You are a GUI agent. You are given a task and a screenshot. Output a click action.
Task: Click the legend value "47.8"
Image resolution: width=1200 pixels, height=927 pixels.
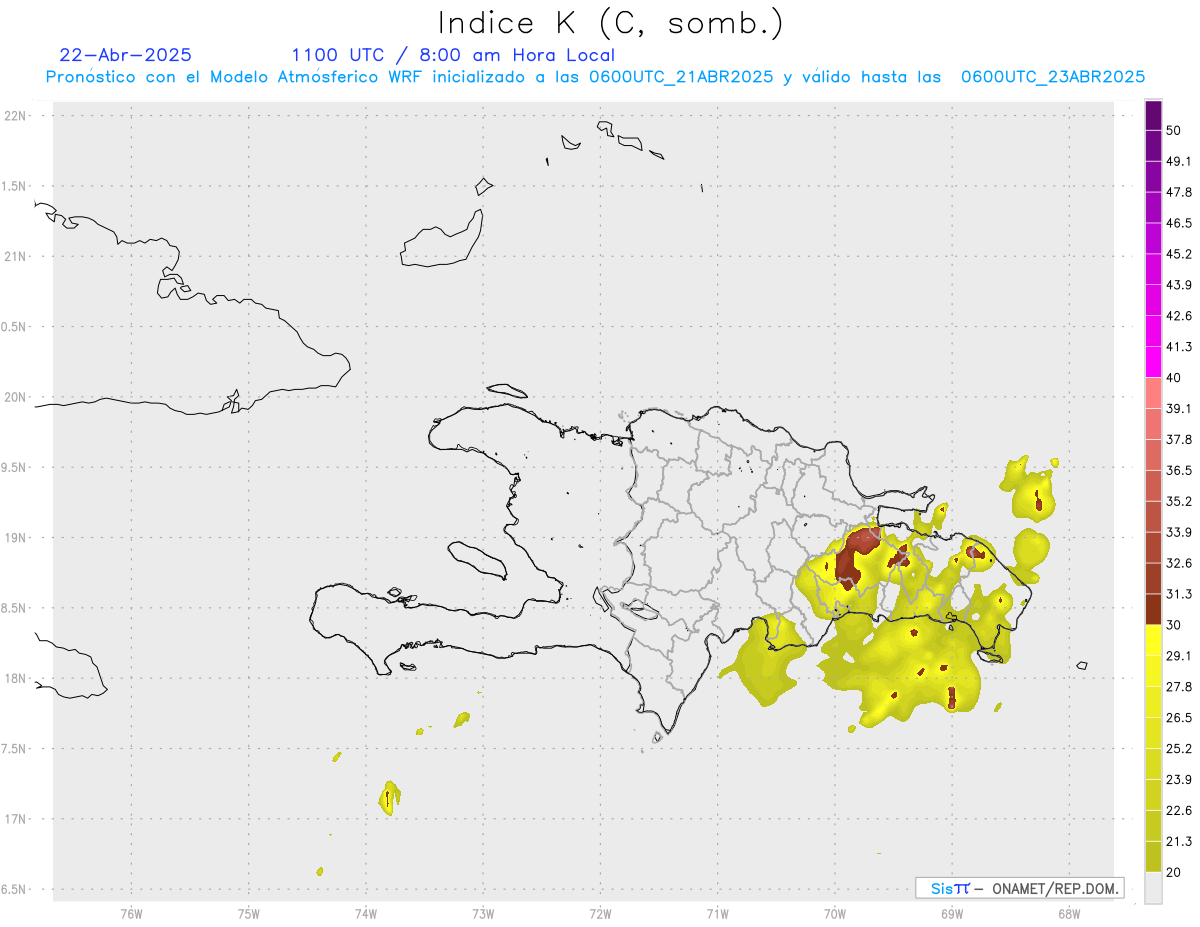[1179, 192]
